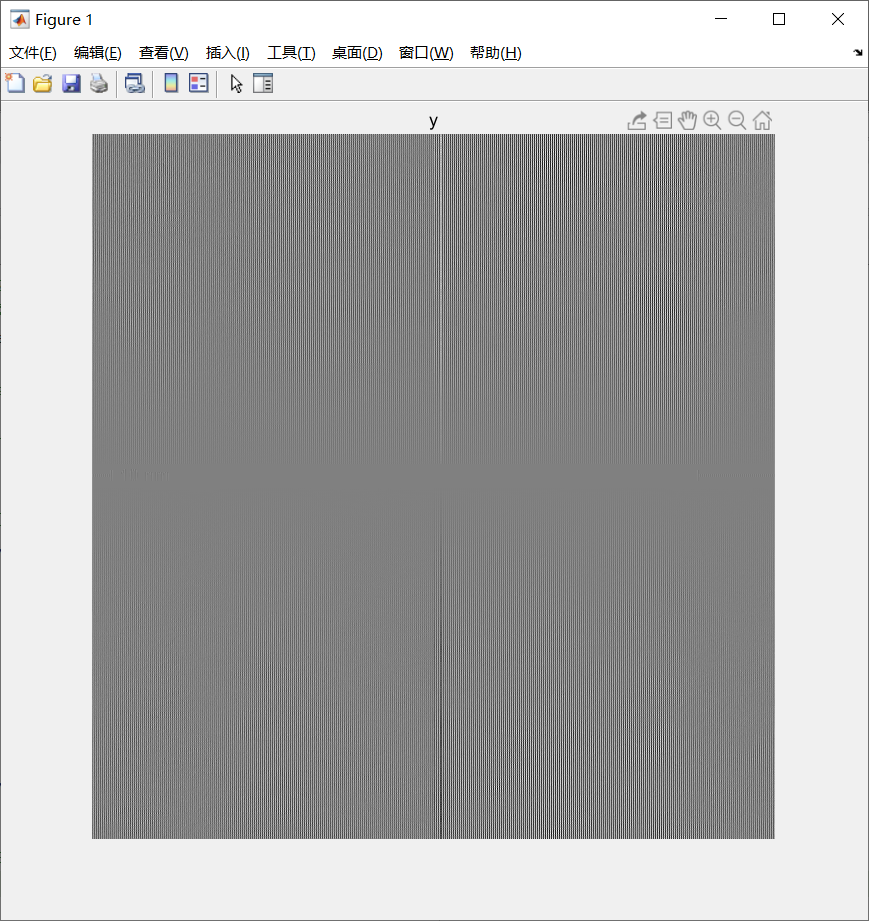Open a saved figure file

(42, 83)
